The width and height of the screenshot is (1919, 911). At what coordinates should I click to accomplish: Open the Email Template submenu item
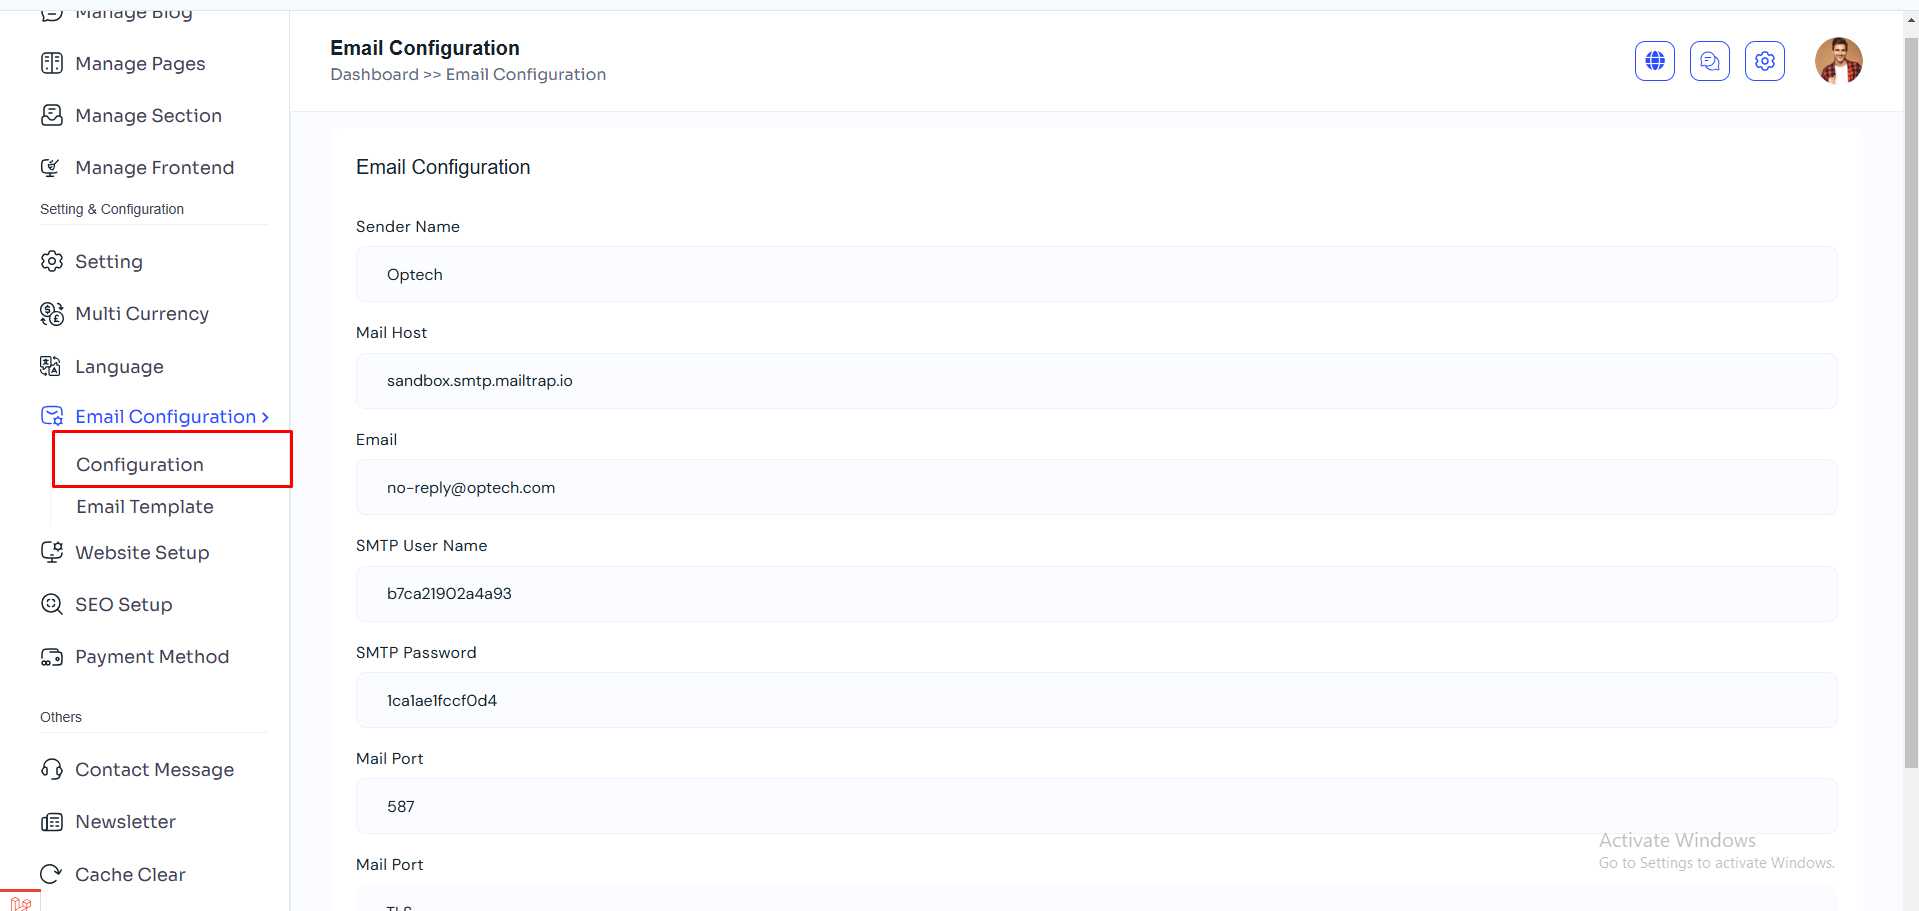pos(145,507)
